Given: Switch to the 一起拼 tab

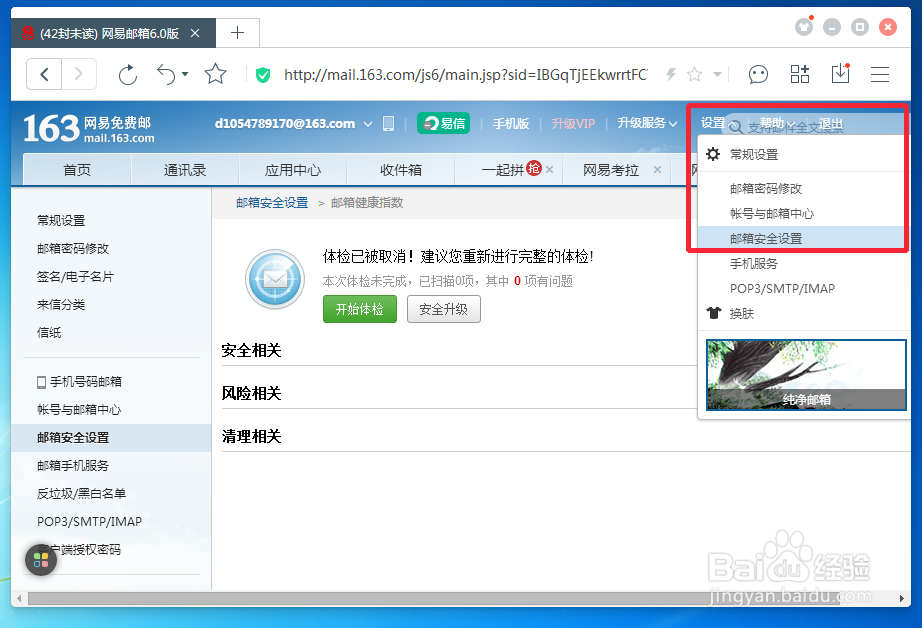Looking at the screenshot, I should [503, 170].
